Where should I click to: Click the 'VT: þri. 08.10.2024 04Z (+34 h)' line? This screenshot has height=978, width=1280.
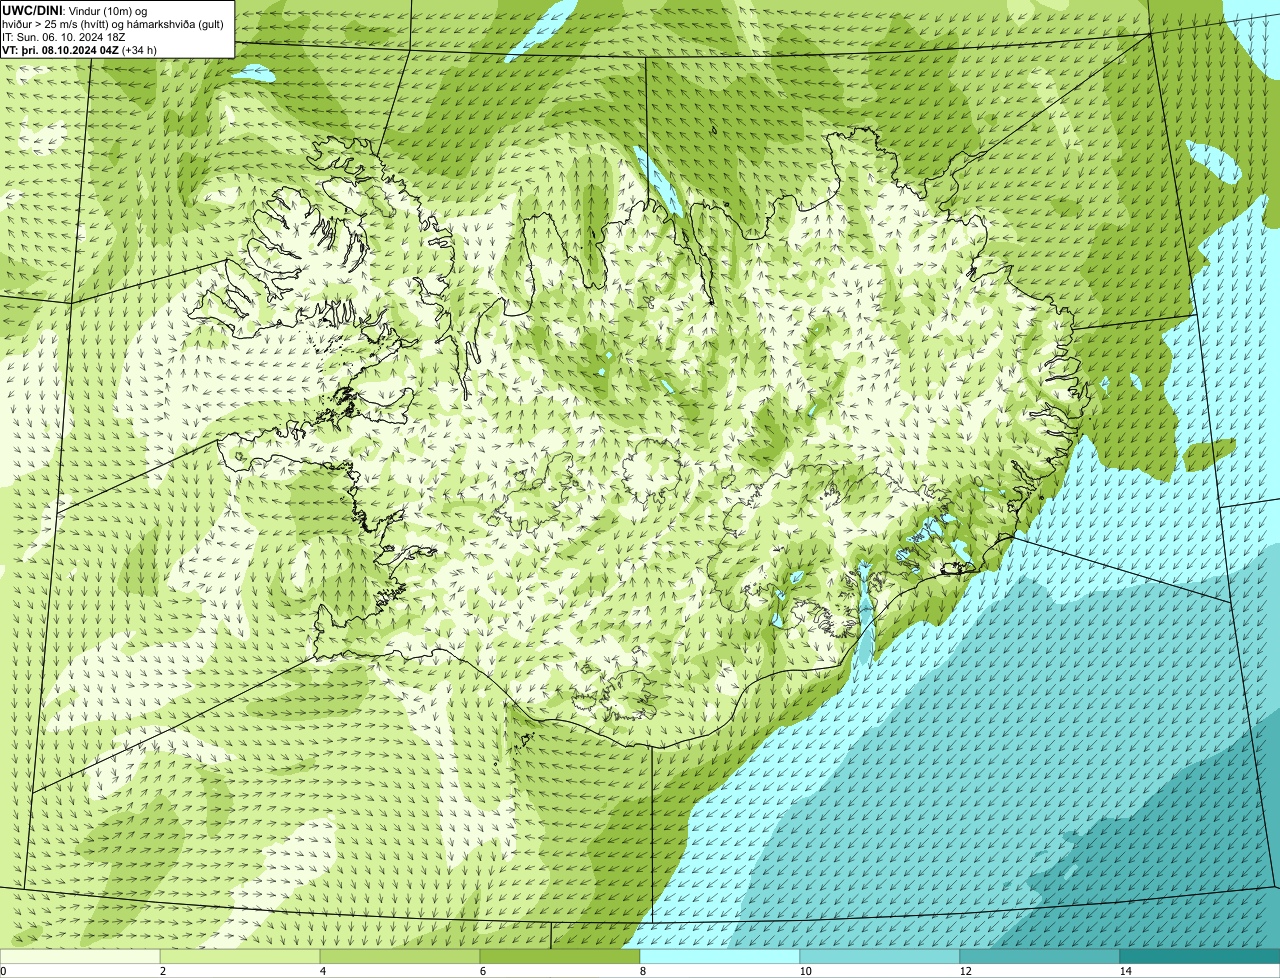click(79, 49)
